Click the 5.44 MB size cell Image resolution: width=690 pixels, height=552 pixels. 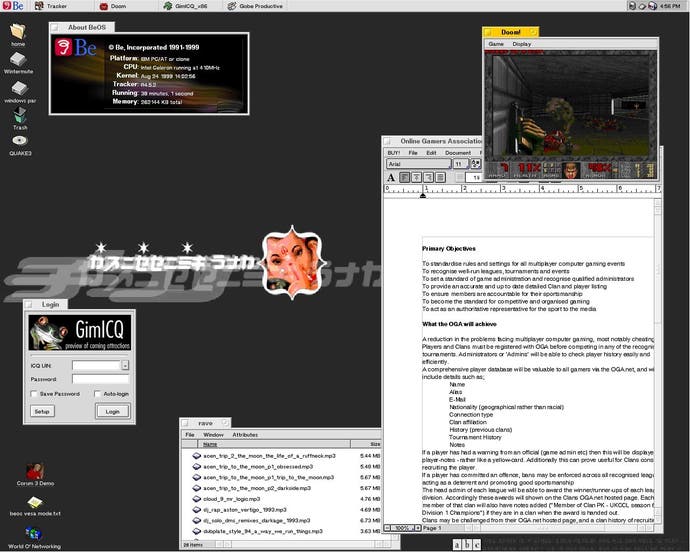point(370,456)
